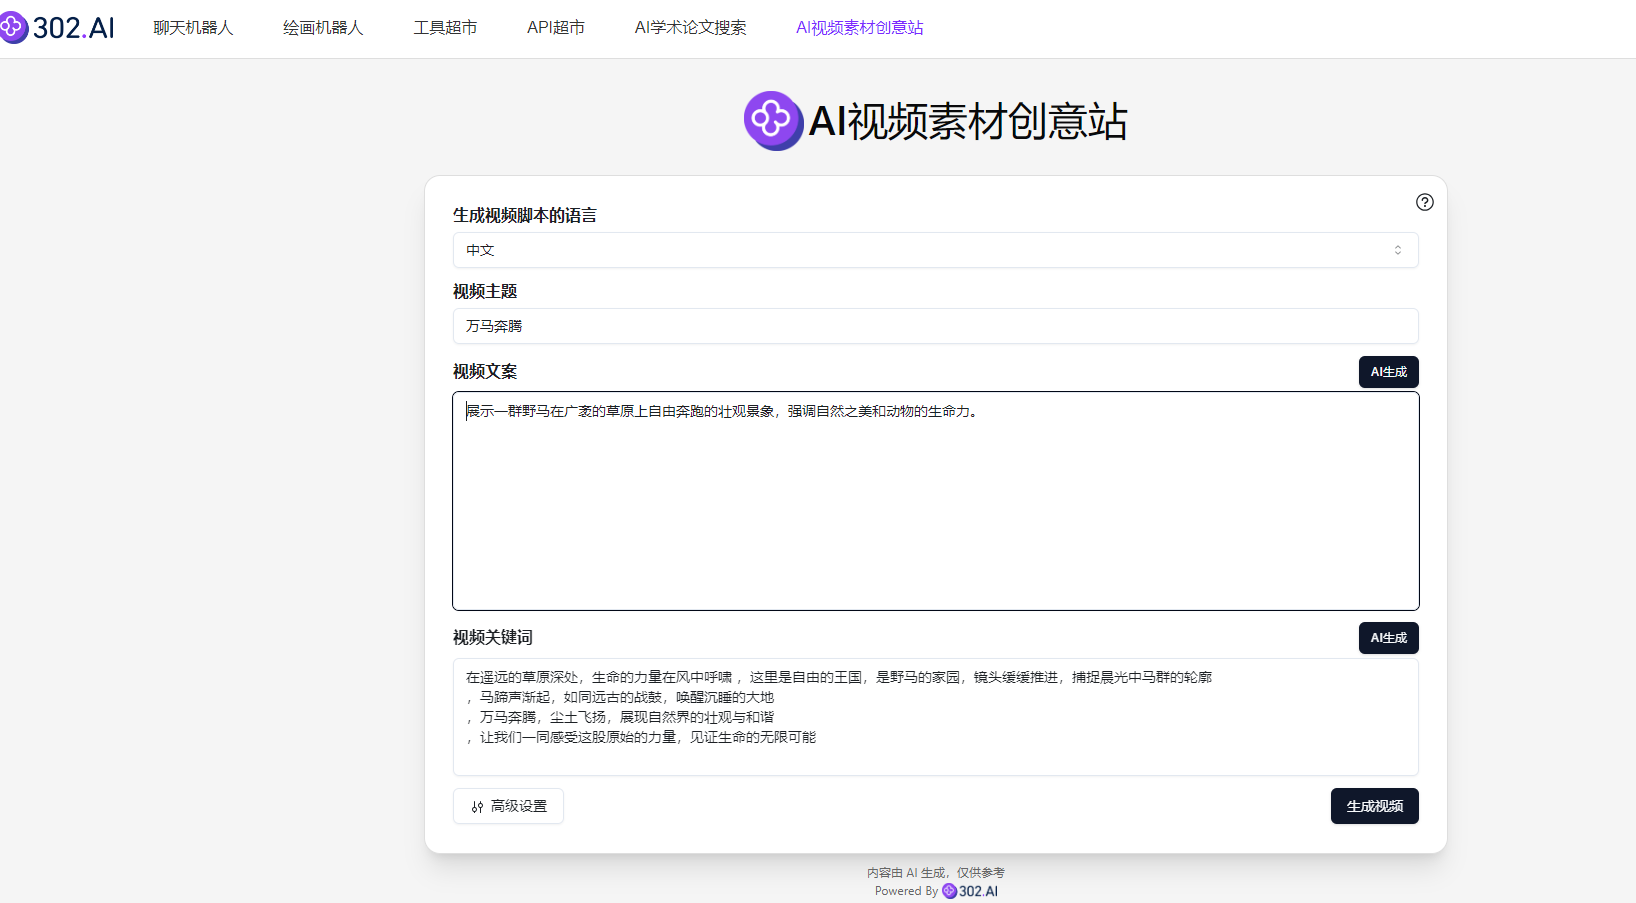Open the 绘画机器人 menu item
The image size is (1636, 903).
(x=323, y=28)
